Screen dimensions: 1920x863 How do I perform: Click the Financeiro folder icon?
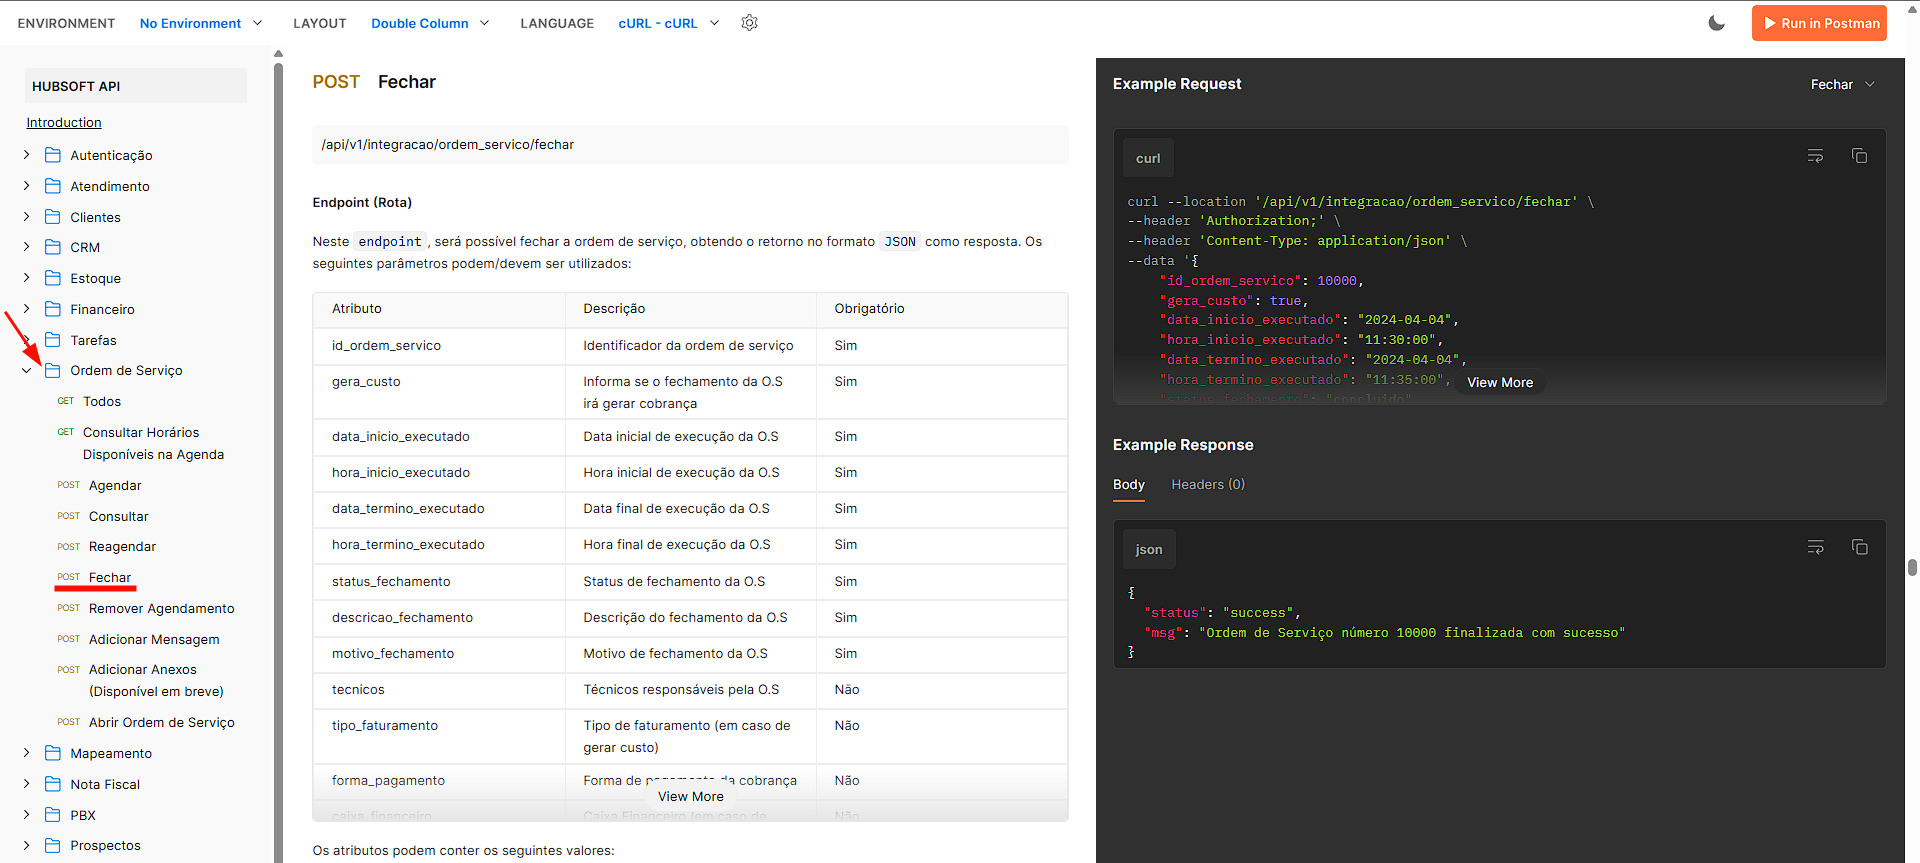coord(53,309)
